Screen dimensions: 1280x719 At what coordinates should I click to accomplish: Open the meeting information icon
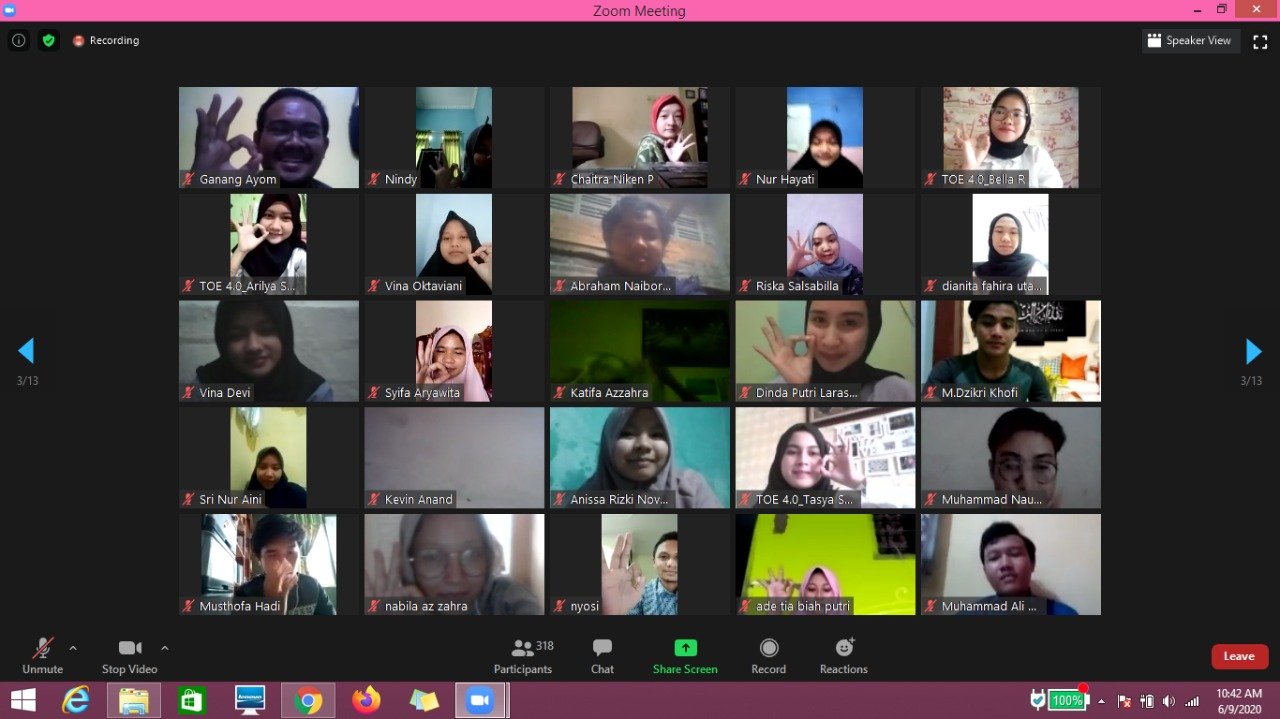point(18,41)
